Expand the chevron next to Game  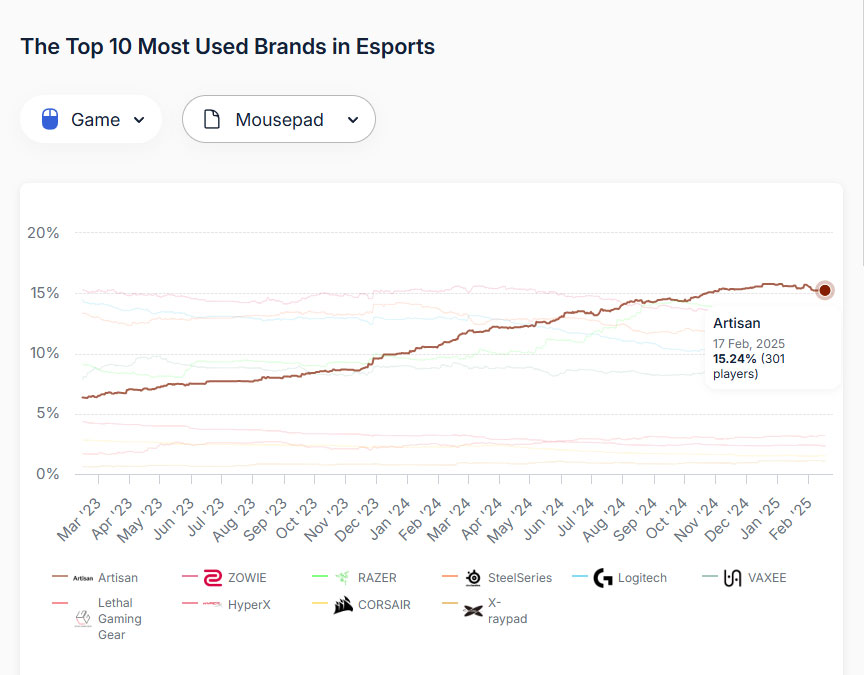click(x=139, y=120)
